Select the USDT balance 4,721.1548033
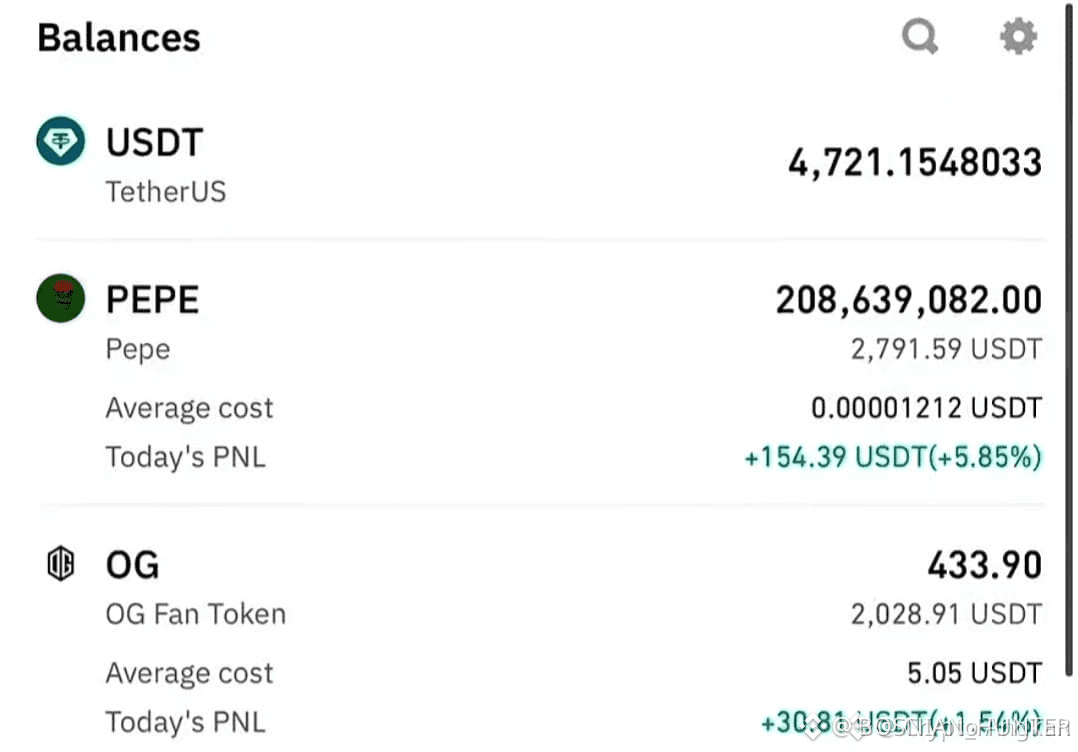 coord(914,162)
